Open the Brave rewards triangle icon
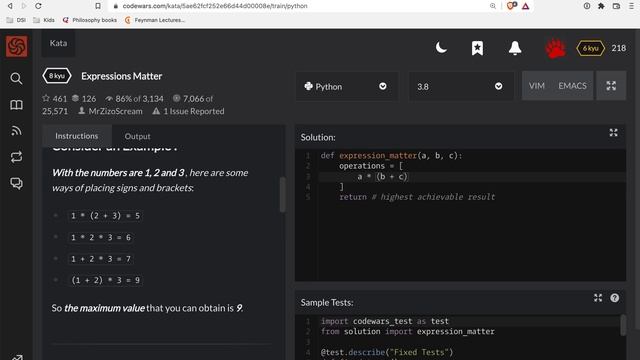 pyautogui.click(x=526, y=6)
